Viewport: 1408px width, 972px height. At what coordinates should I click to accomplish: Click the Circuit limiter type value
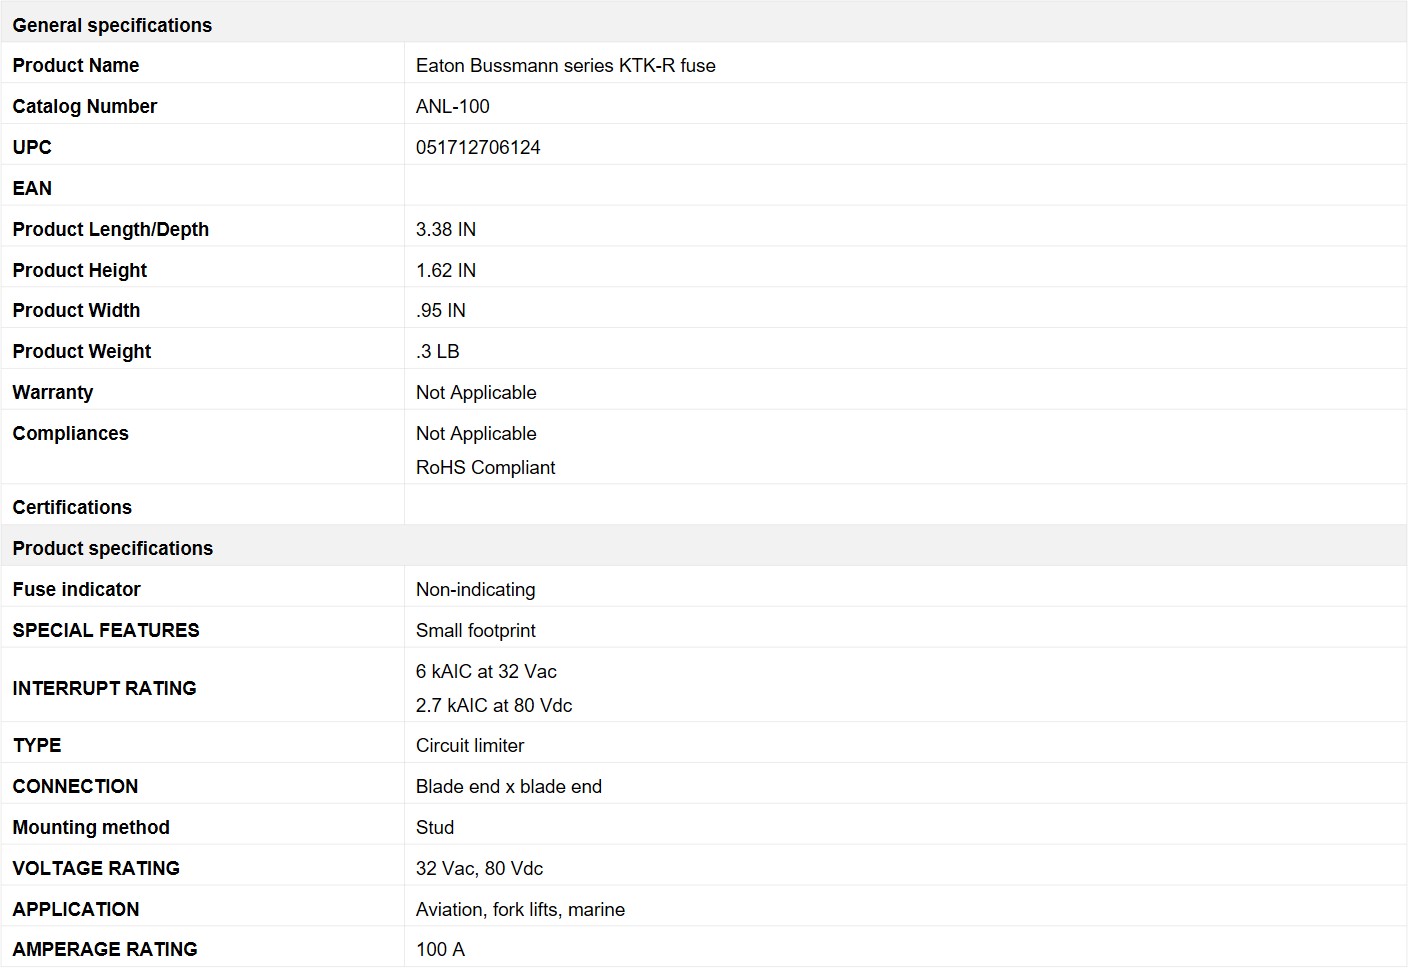pos(470,746)
